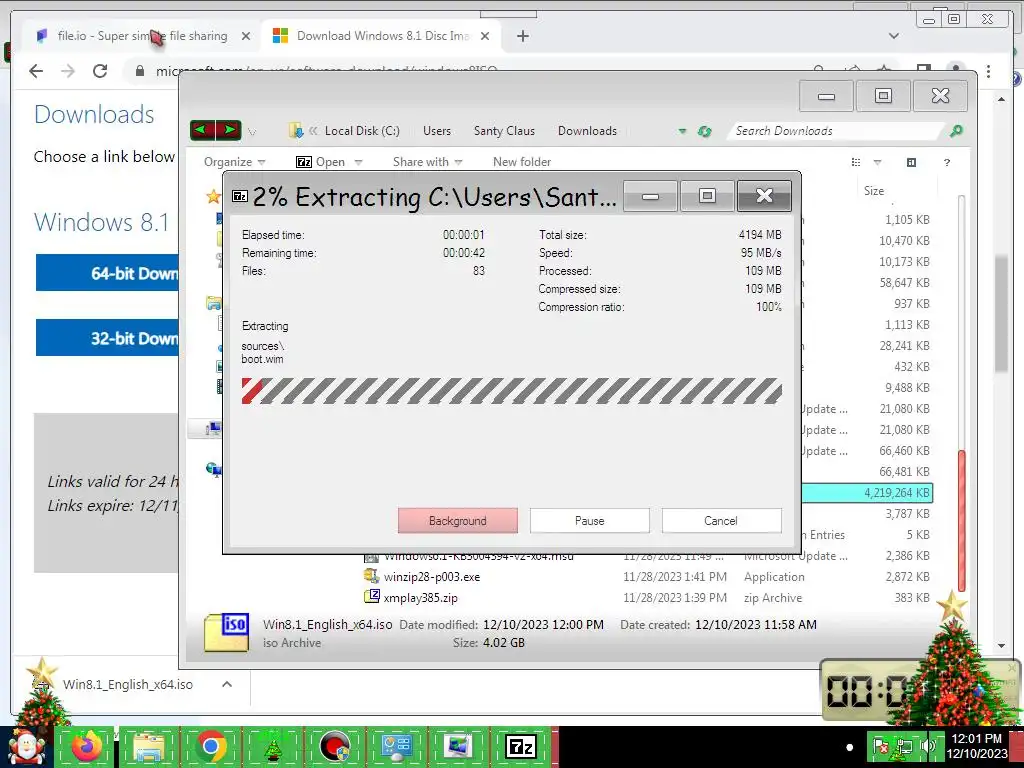
Task: Click the Open button with 7z icon
Action: click(320, 161)
